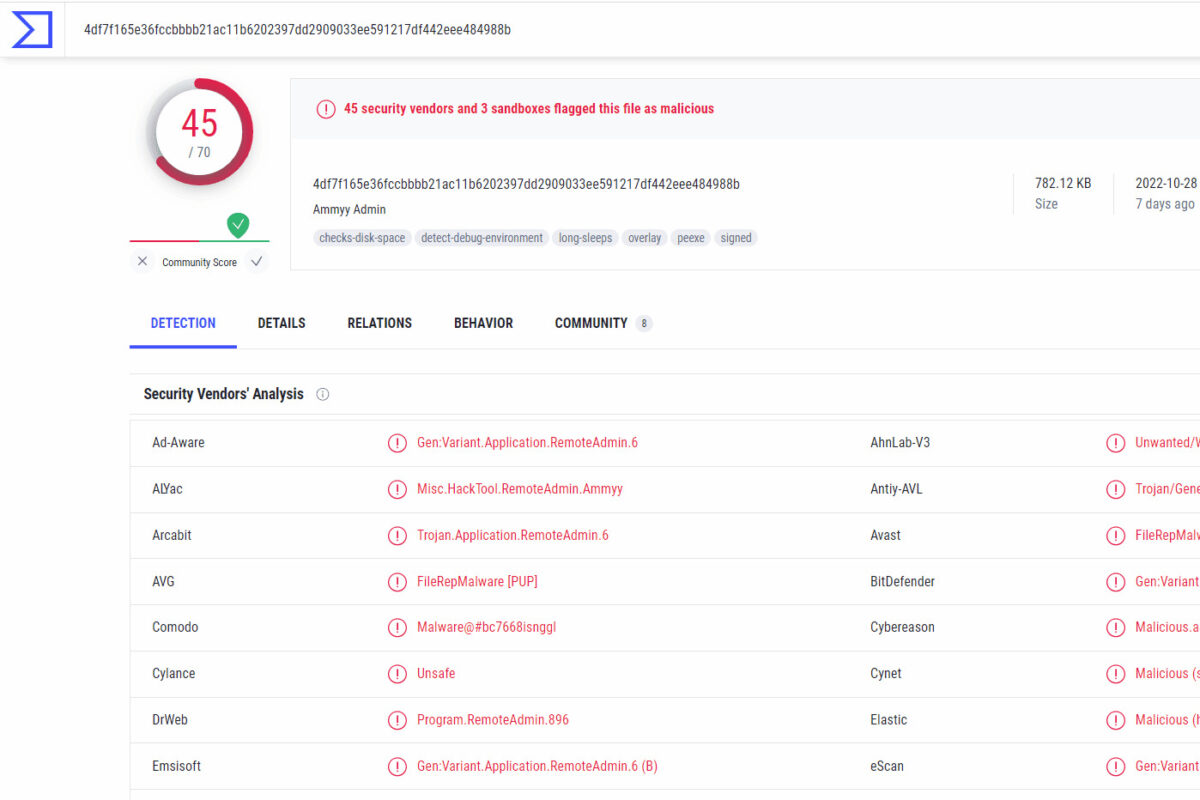Select the checks-disk-space tag
The width and height of the screenshot is (1200, 800).
point(362,238)
